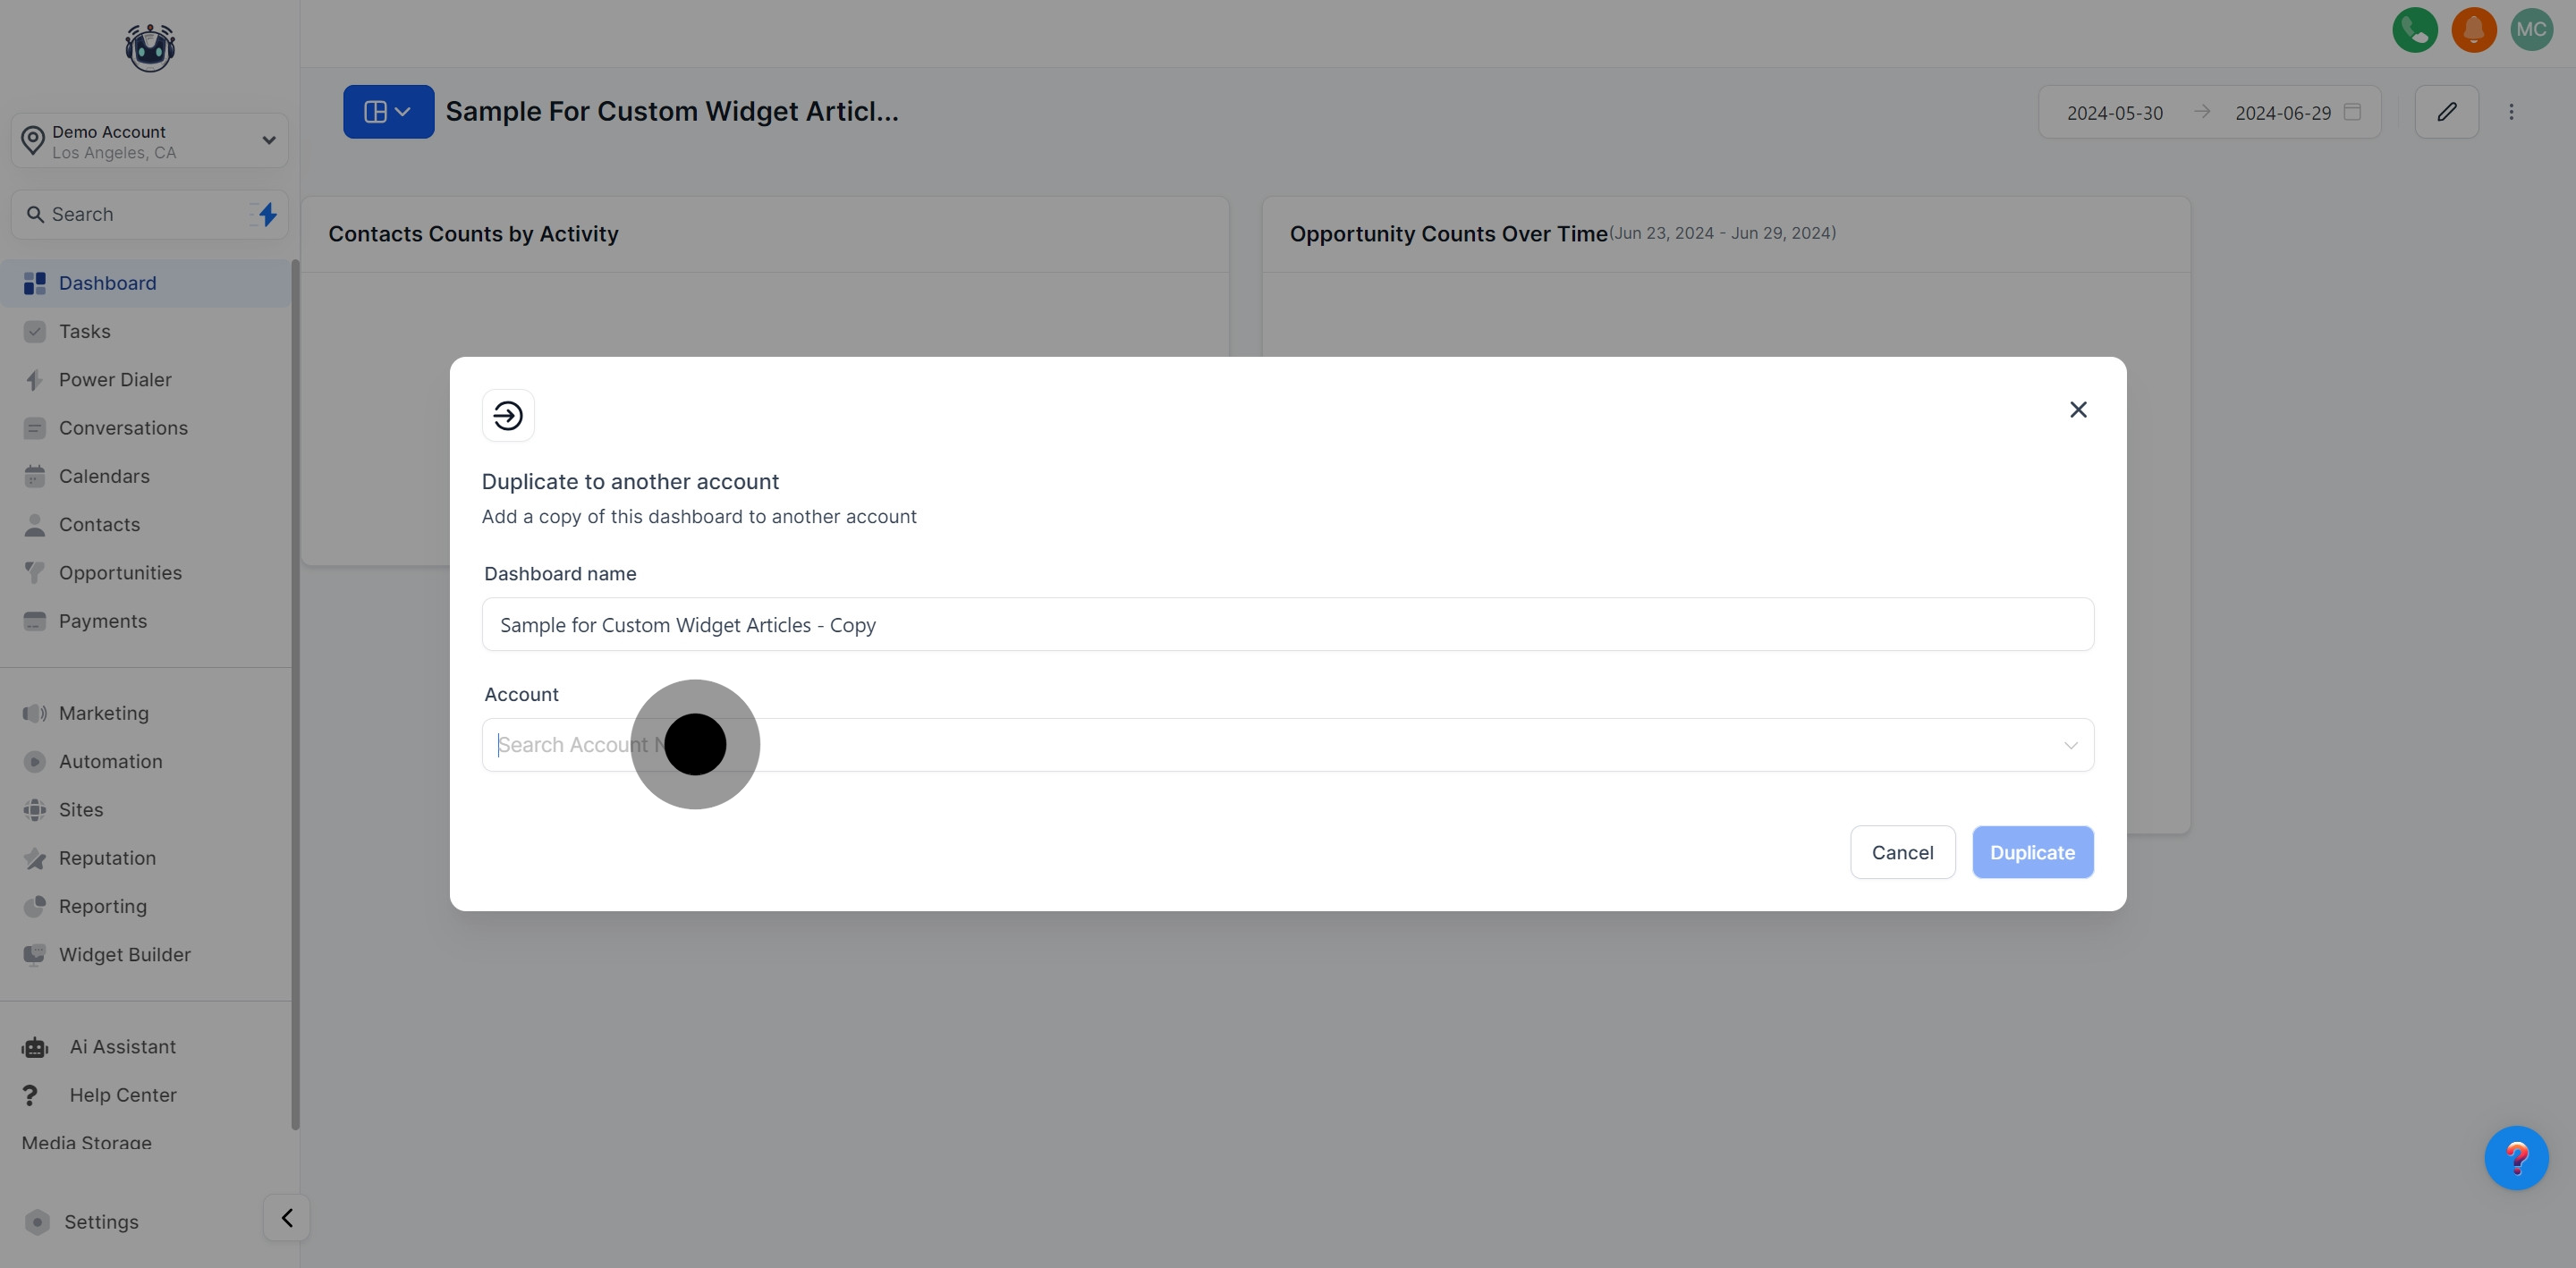Click the calendar icon in date range
This screenshot has width=2576, height=1268.
pyautogui.click(x=2353, y=112)
